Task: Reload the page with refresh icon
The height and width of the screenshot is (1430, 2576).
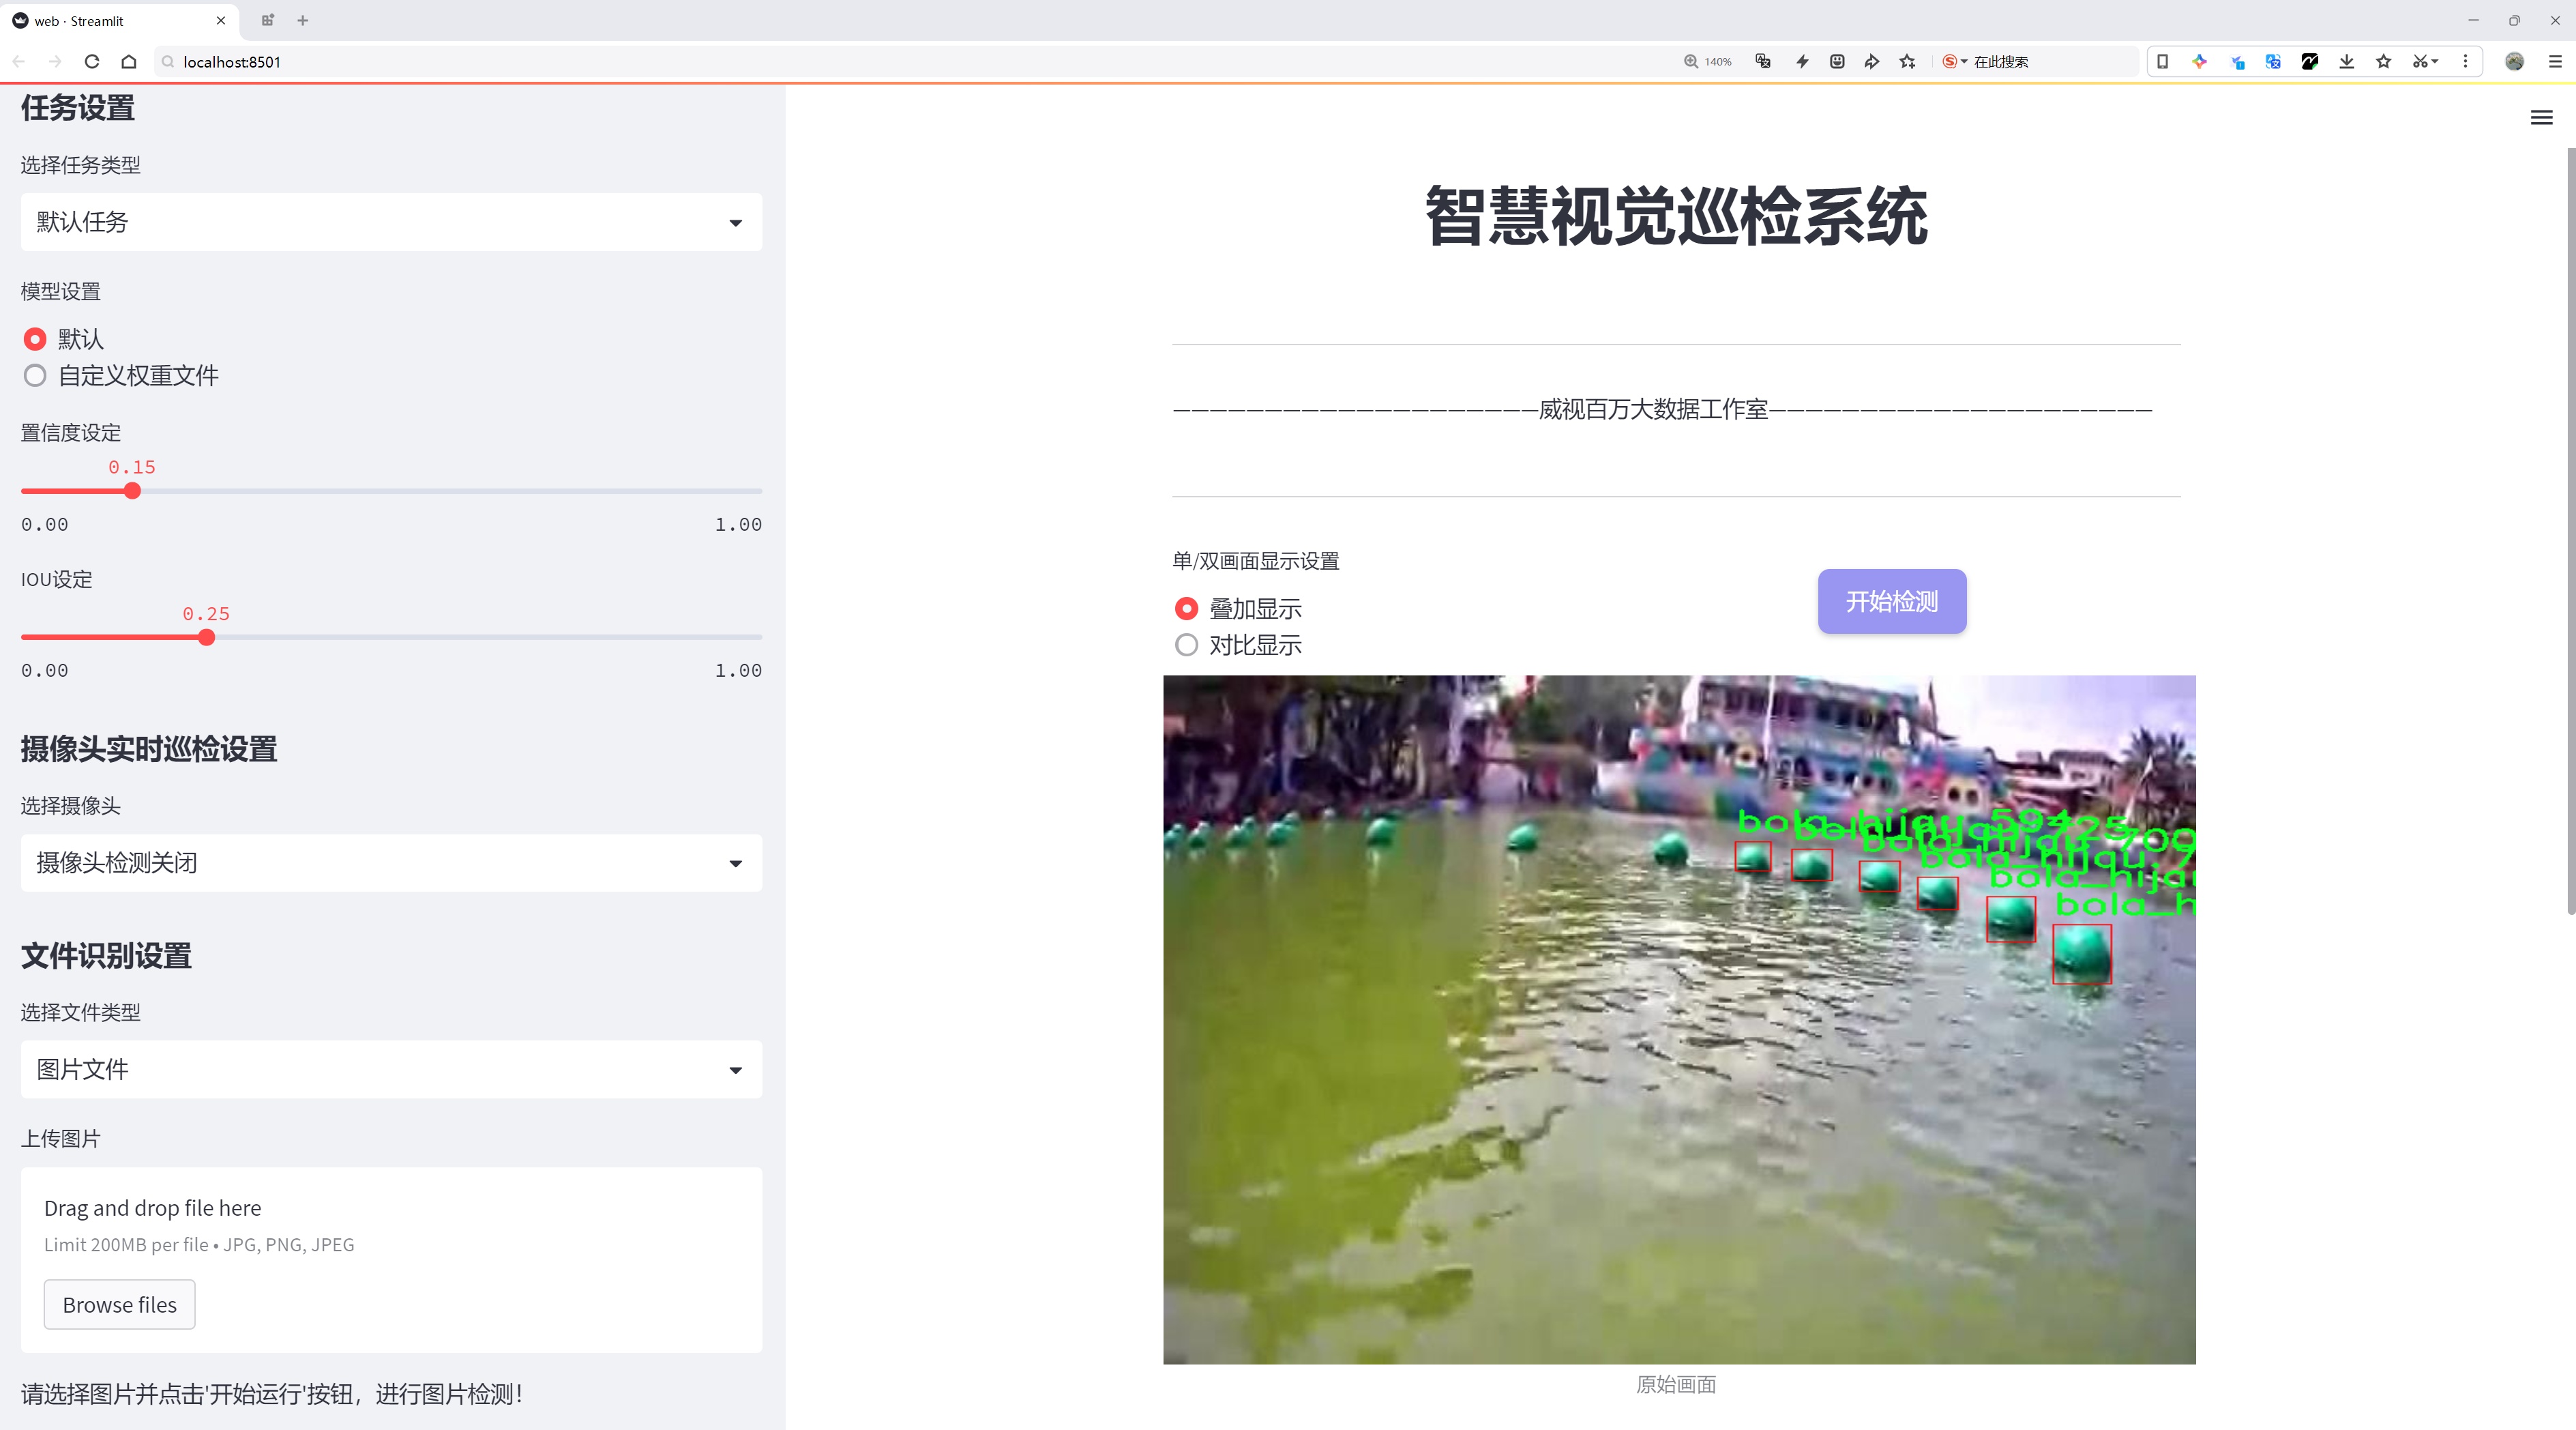Action: 92,62
